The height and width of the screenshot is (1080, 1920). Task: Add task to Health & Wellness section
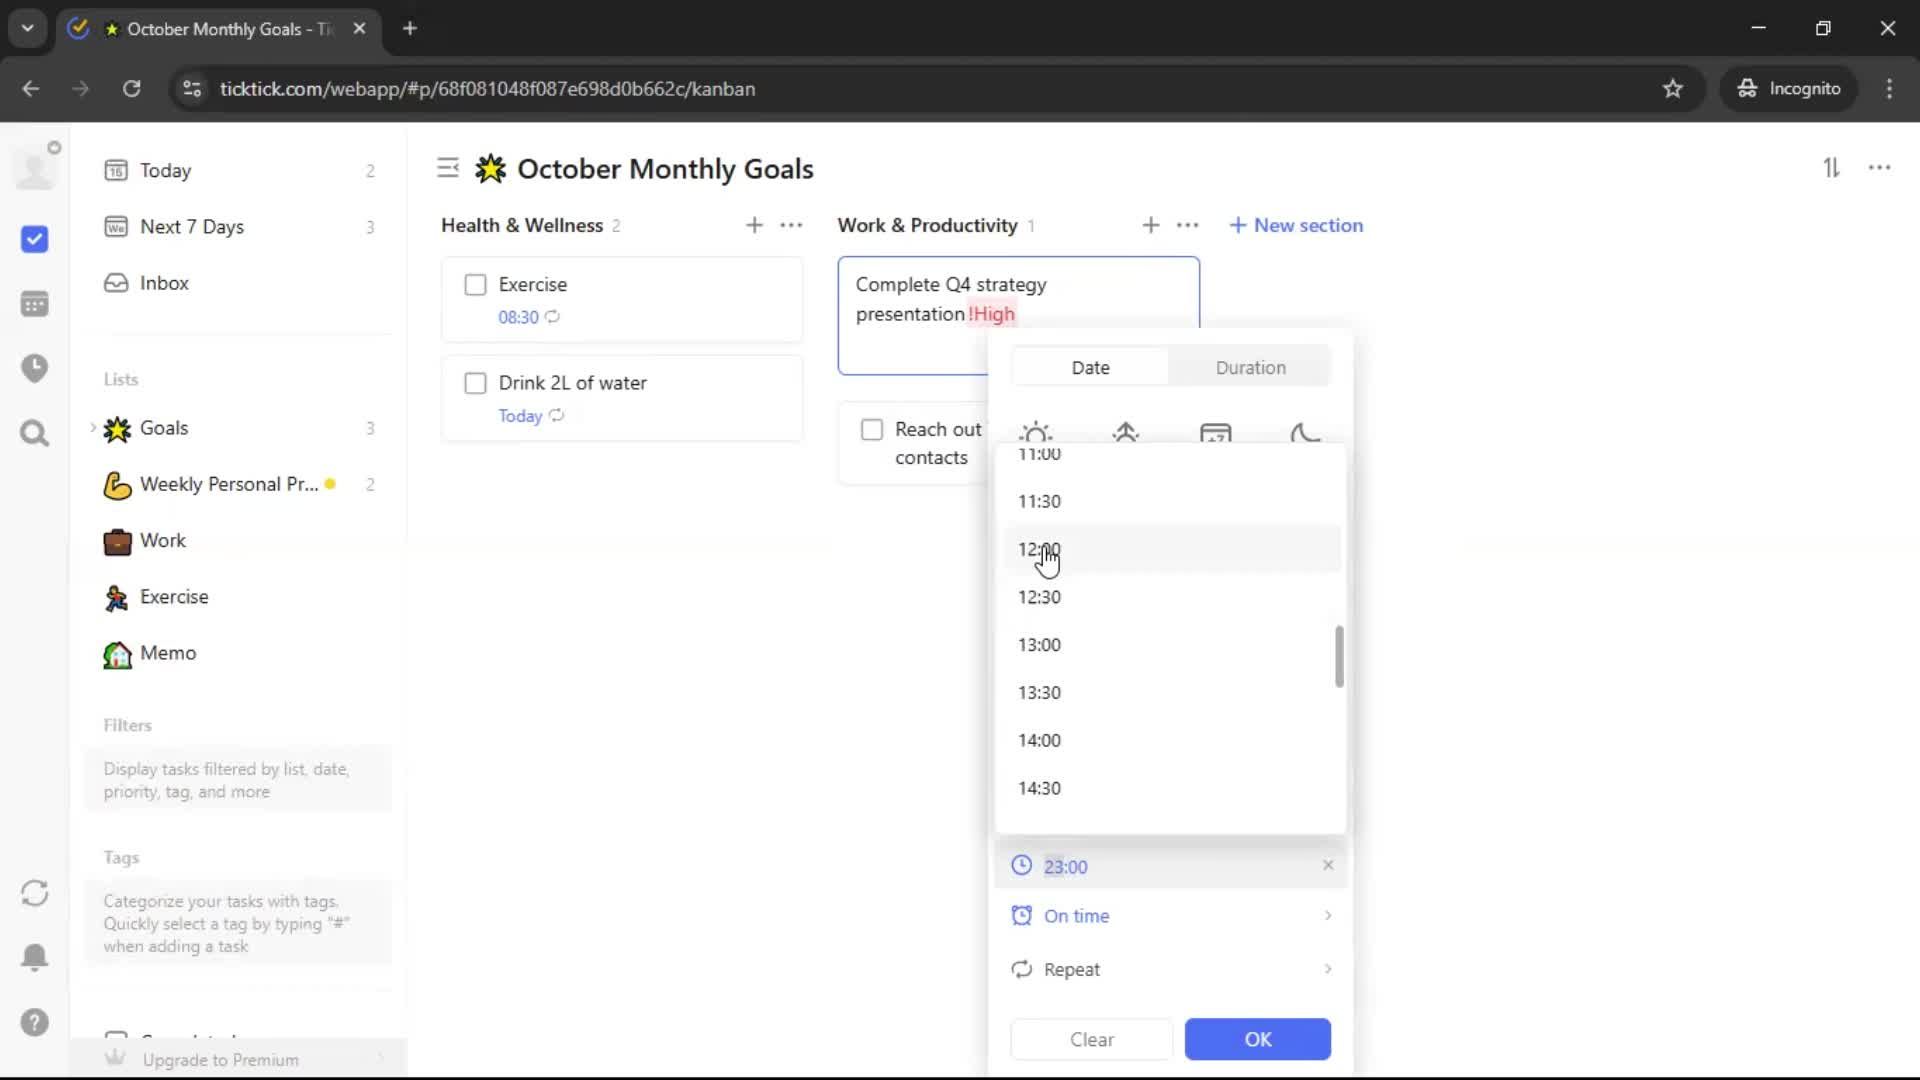coord(754,226)
